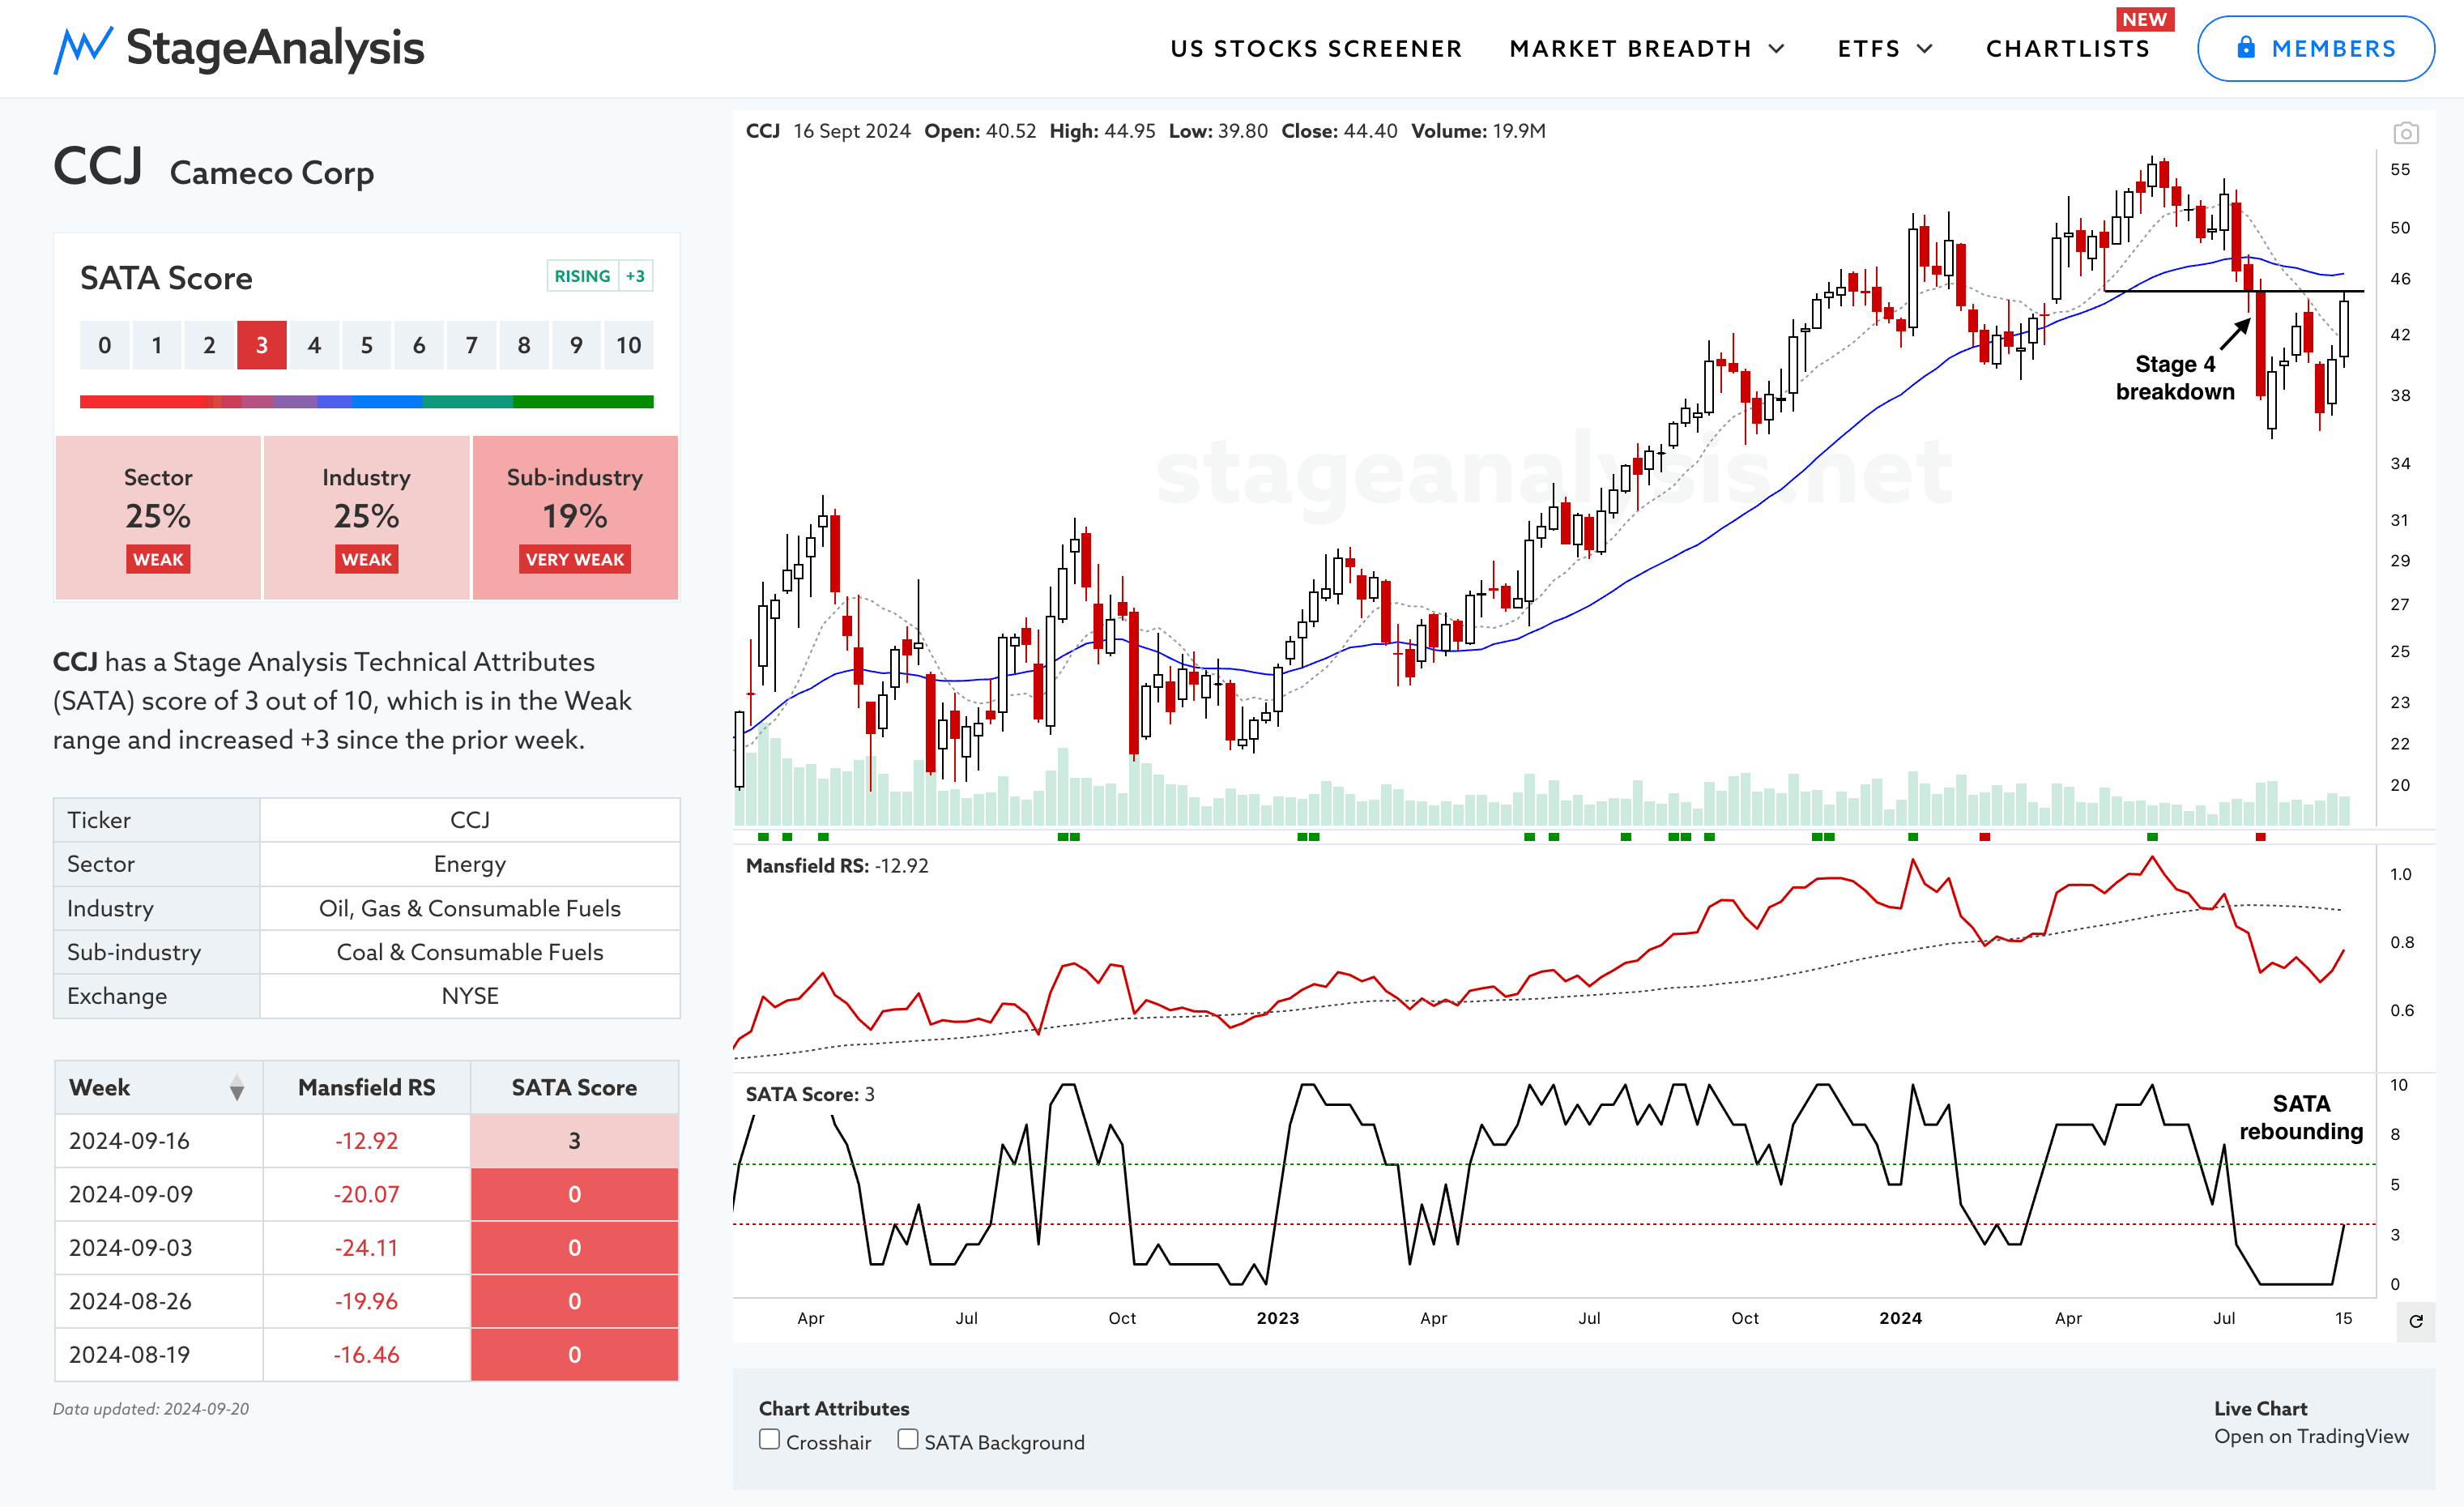The width and height of the screenshot is (2464, 1507).
Task: Click the Mansfield RS column header
Action: (366, 1087)
